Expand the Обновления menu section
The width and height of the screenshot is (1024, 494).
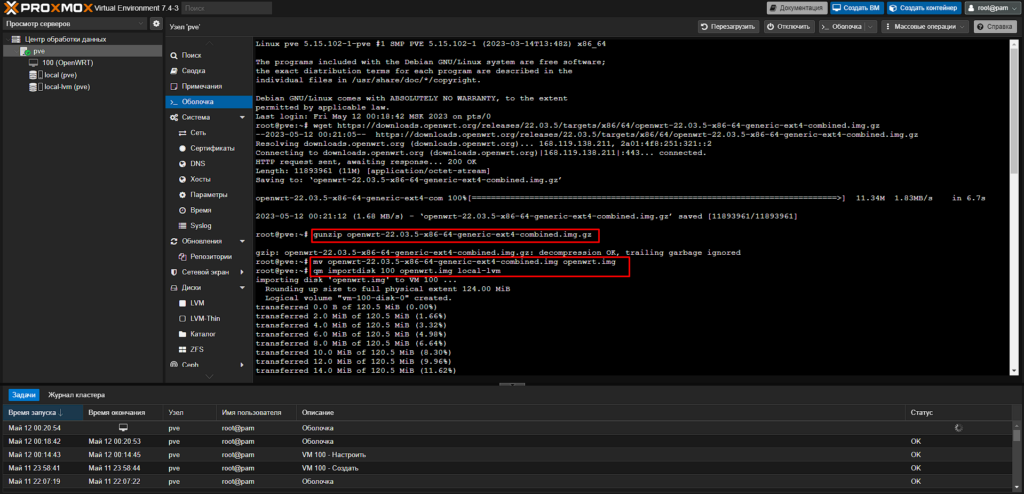point(242,241)
